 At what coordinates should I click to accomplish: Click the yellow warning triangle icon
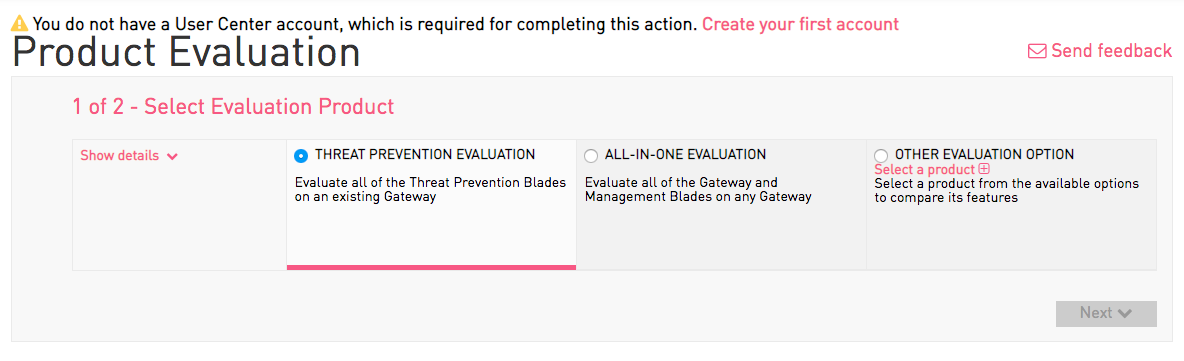pyautogui.click(x=20, y=24)
